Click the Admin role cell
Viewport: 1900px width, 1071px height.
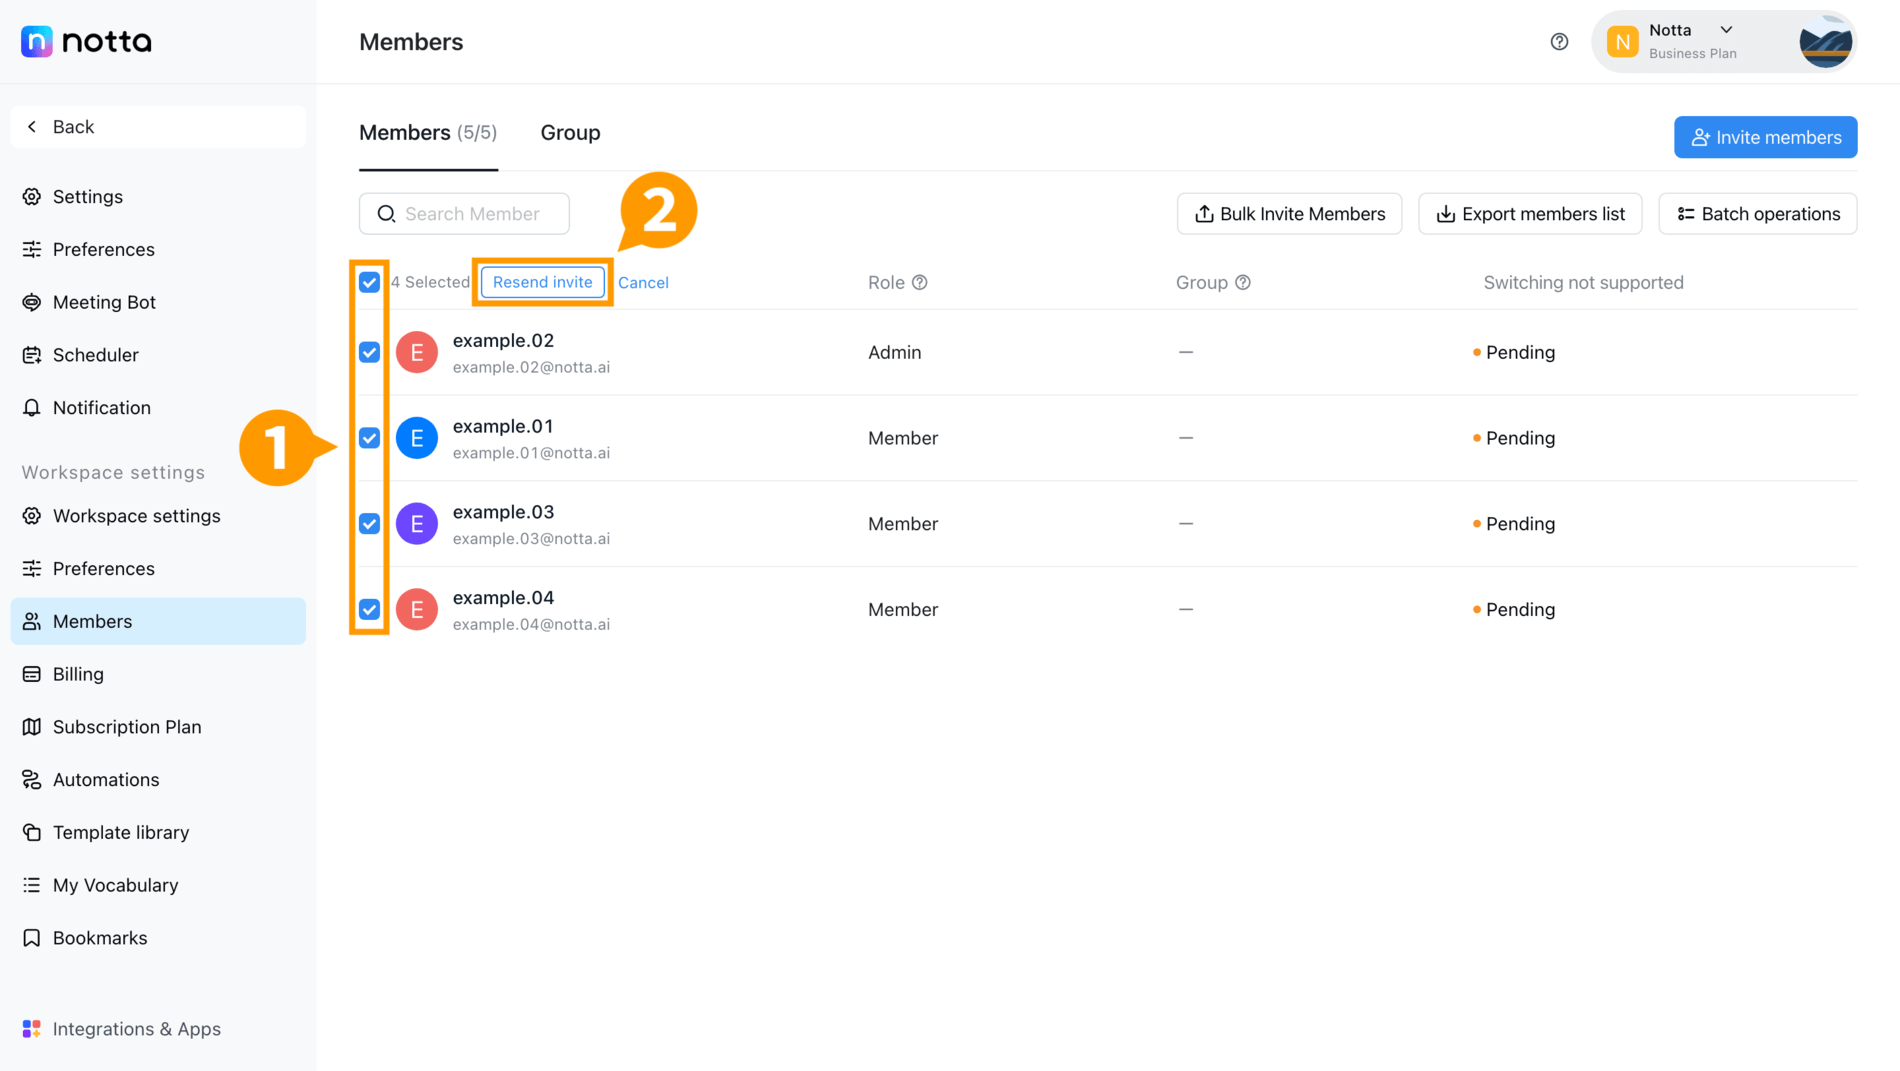point(894,352)
